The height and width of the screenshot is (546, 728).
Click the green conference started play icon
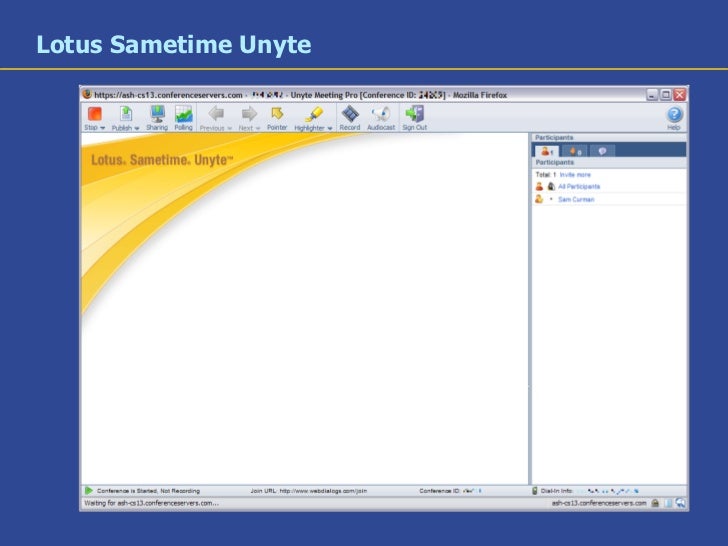tap(89, 490)
